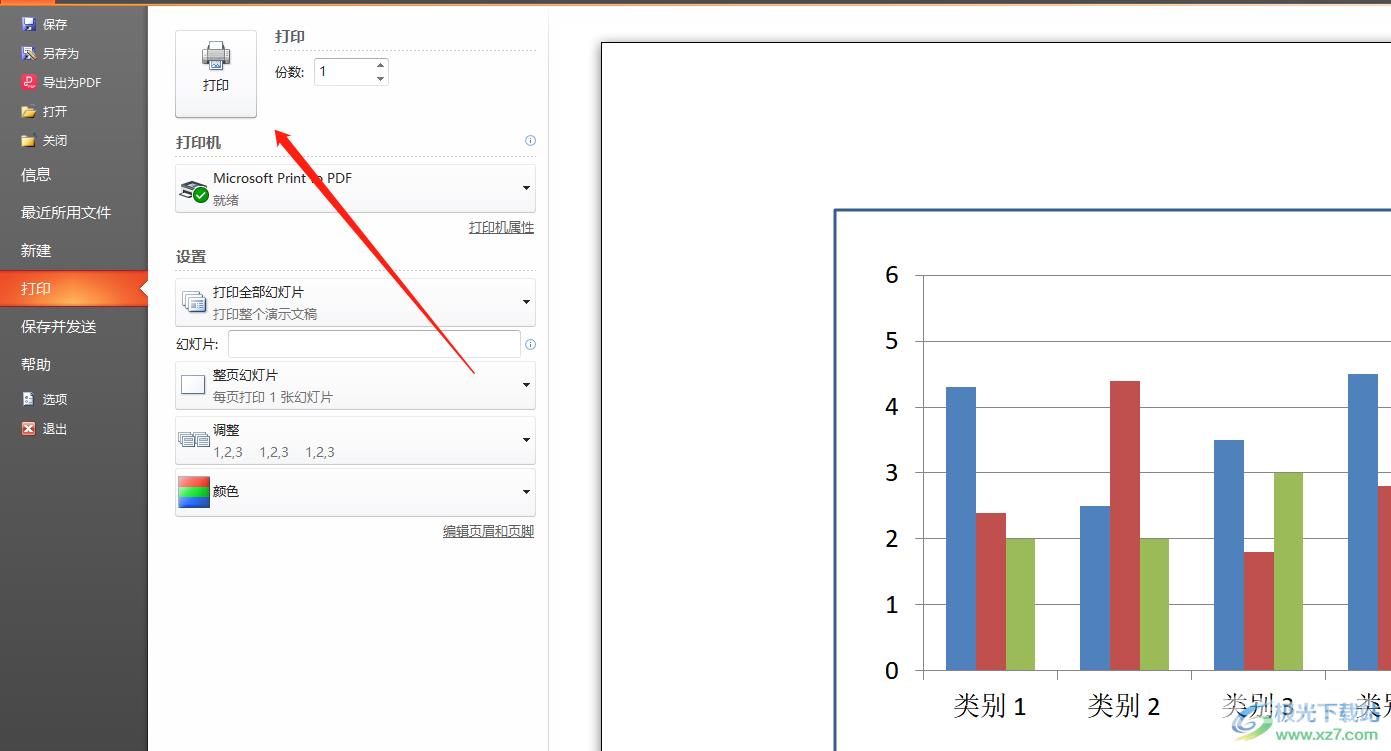The height and width of the screenshot is (751, 1391).
Task: Click the green bar of 类别 3 in preview
Action: (1288, 571)
